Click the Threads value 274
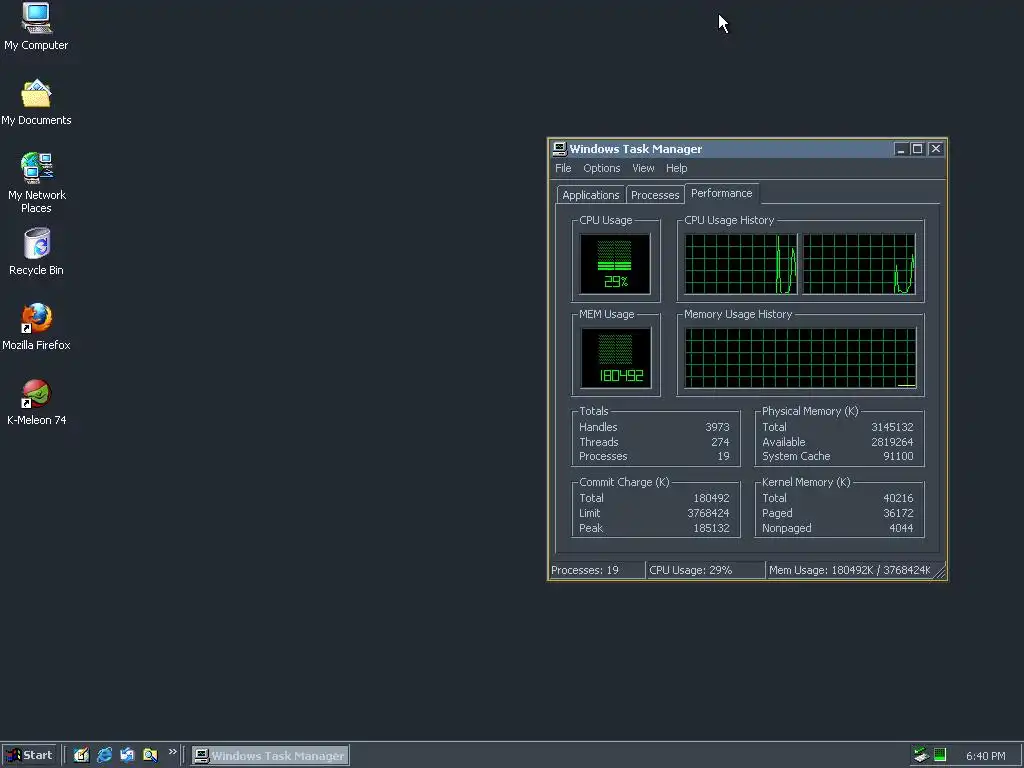Viewport: 1024px width, 768px height. pyautogui.click(x=720, y=442)
